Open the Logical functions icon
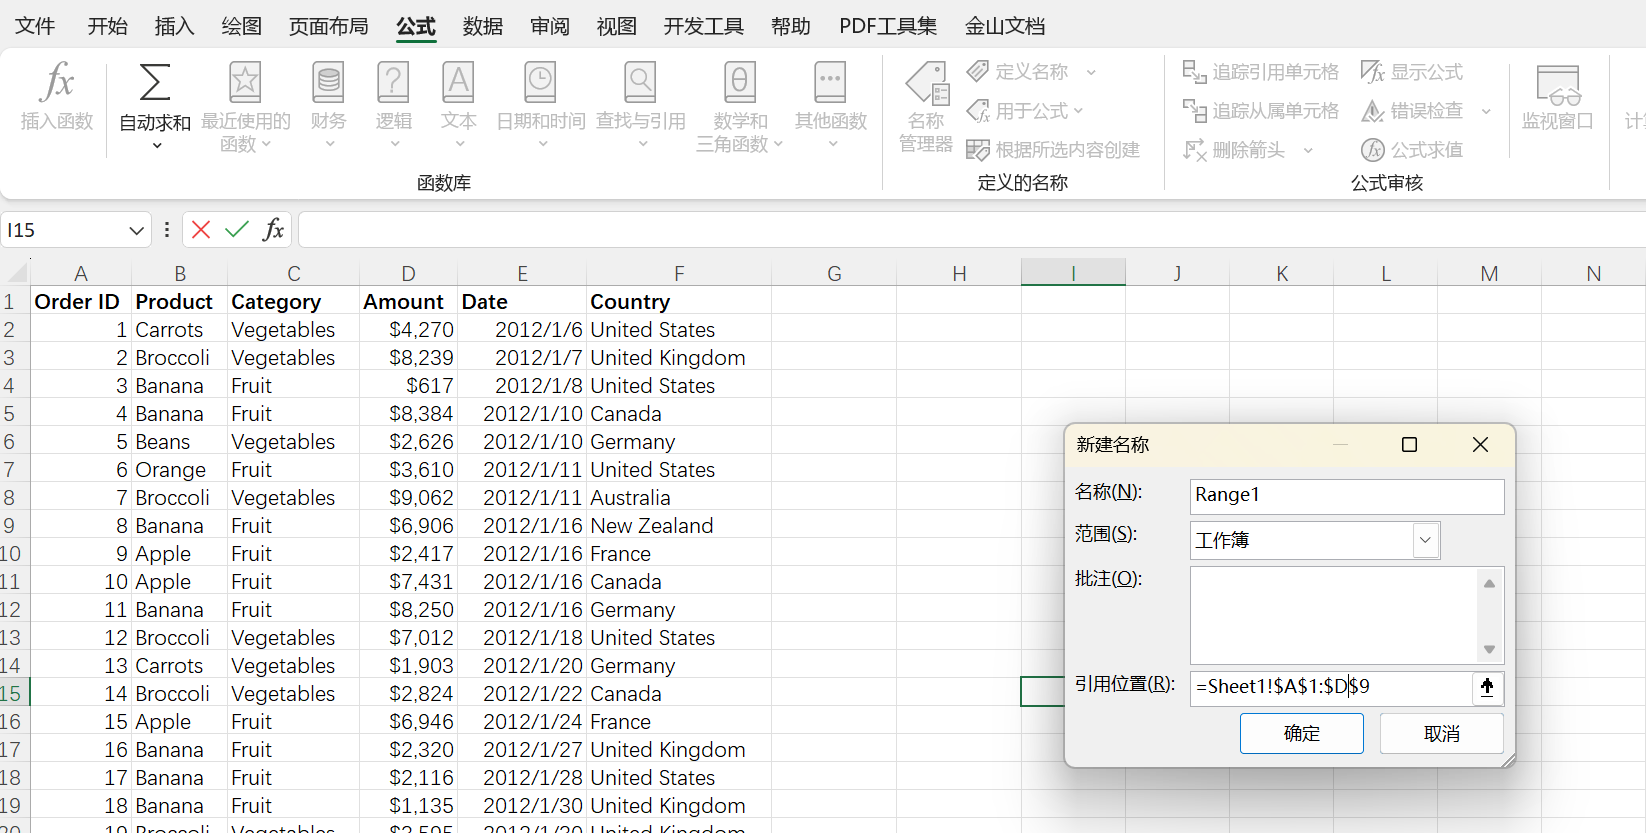 tap(393, 84)
